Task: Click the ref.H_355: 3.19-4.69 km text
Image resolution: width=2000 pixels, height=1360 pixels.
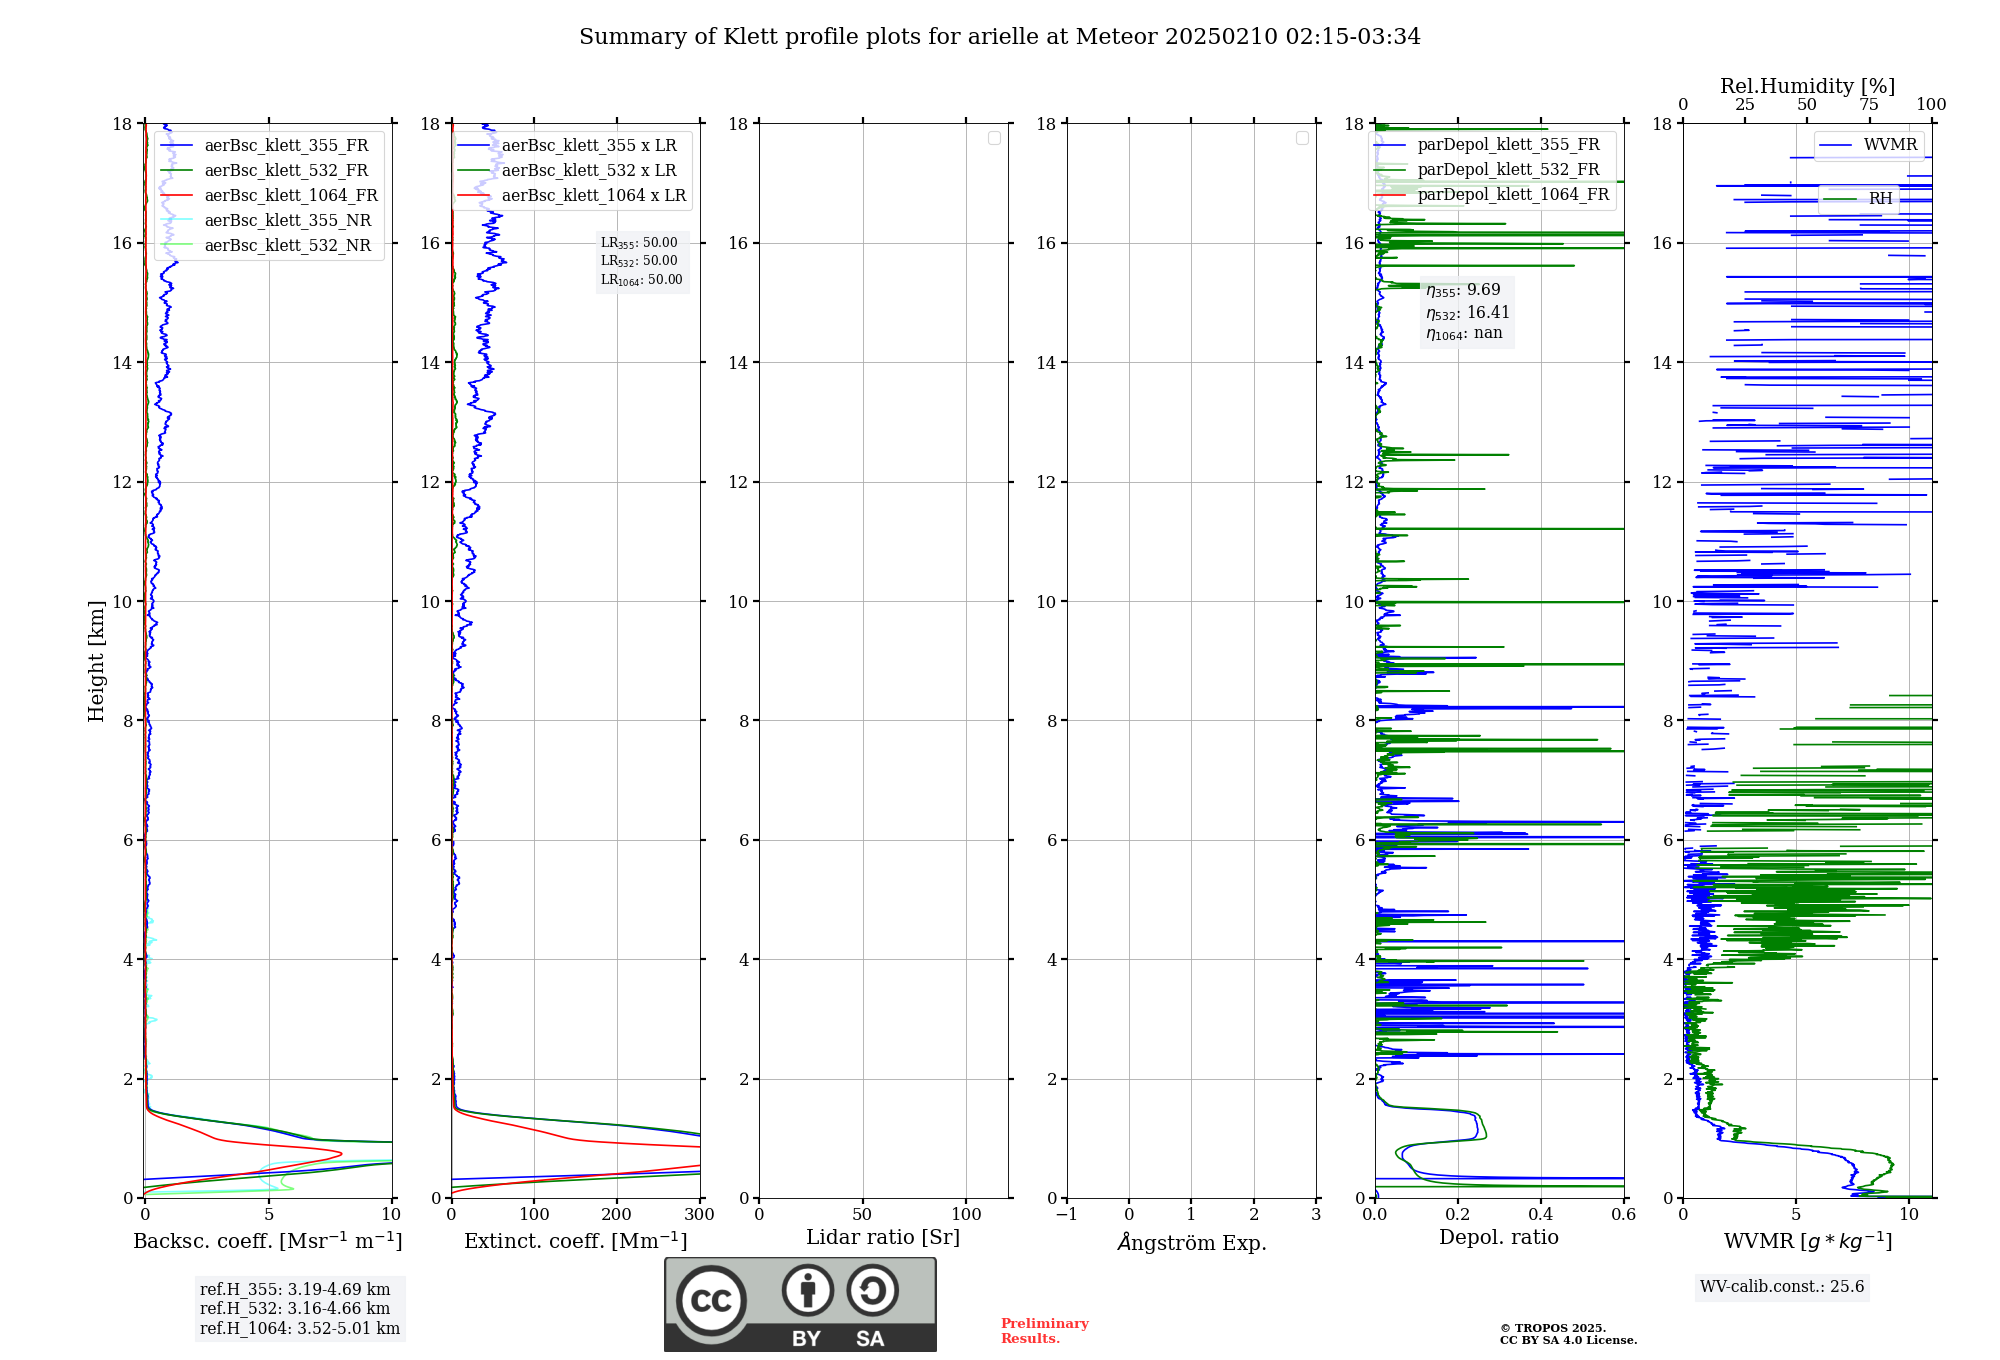Action: pos(295,1290)
